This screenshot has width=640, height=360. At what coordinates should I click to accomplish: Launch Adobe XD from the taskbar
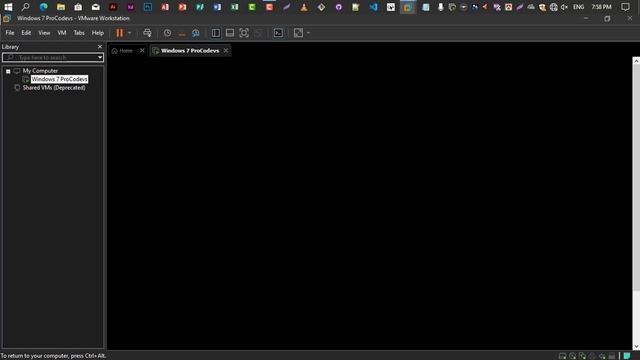point(130,7)
